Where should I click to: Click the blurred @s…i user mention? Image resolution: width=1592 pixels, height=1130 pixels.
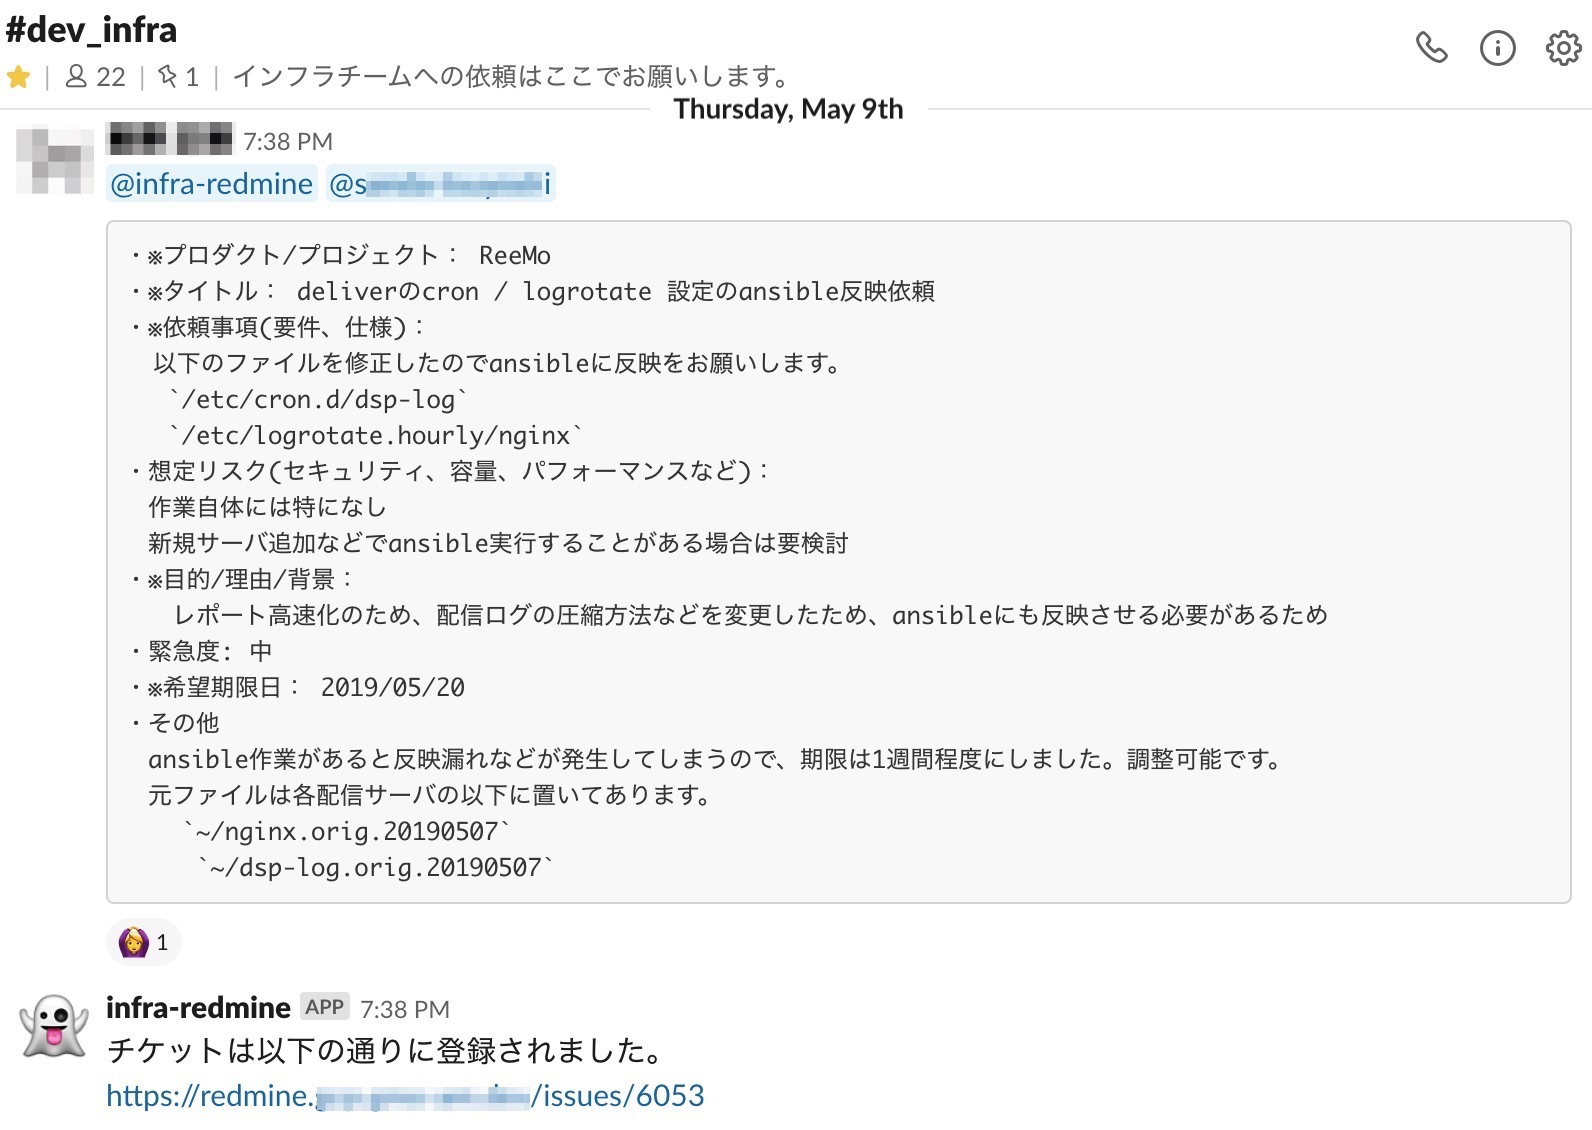(440, 184)
